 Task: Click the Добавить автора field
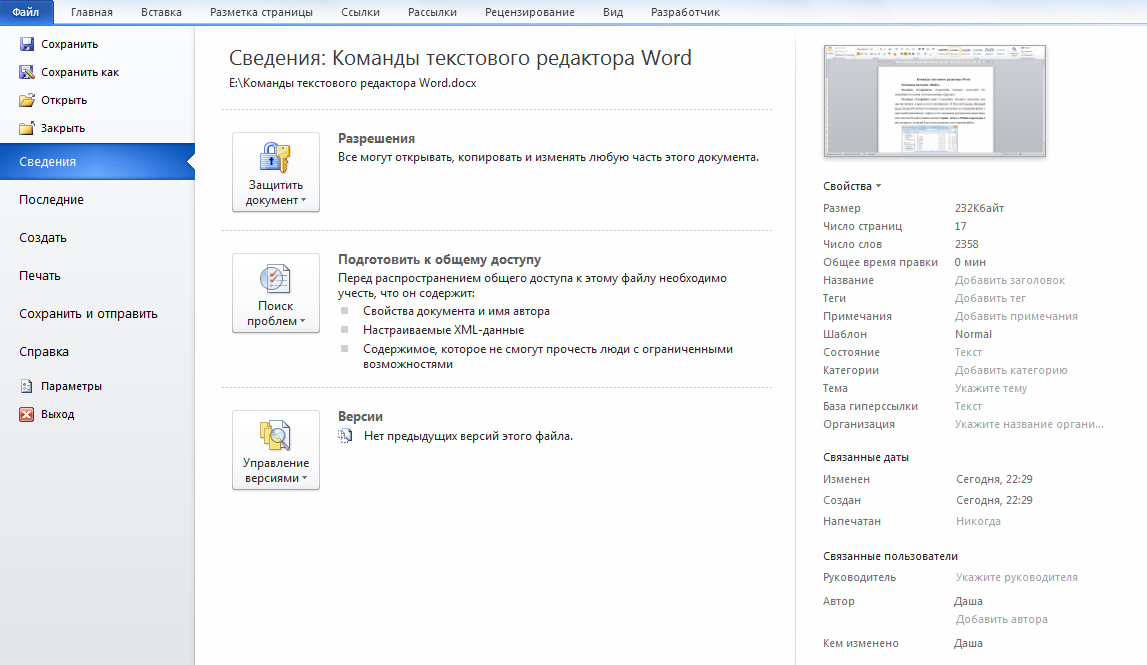click(1001, 619)
